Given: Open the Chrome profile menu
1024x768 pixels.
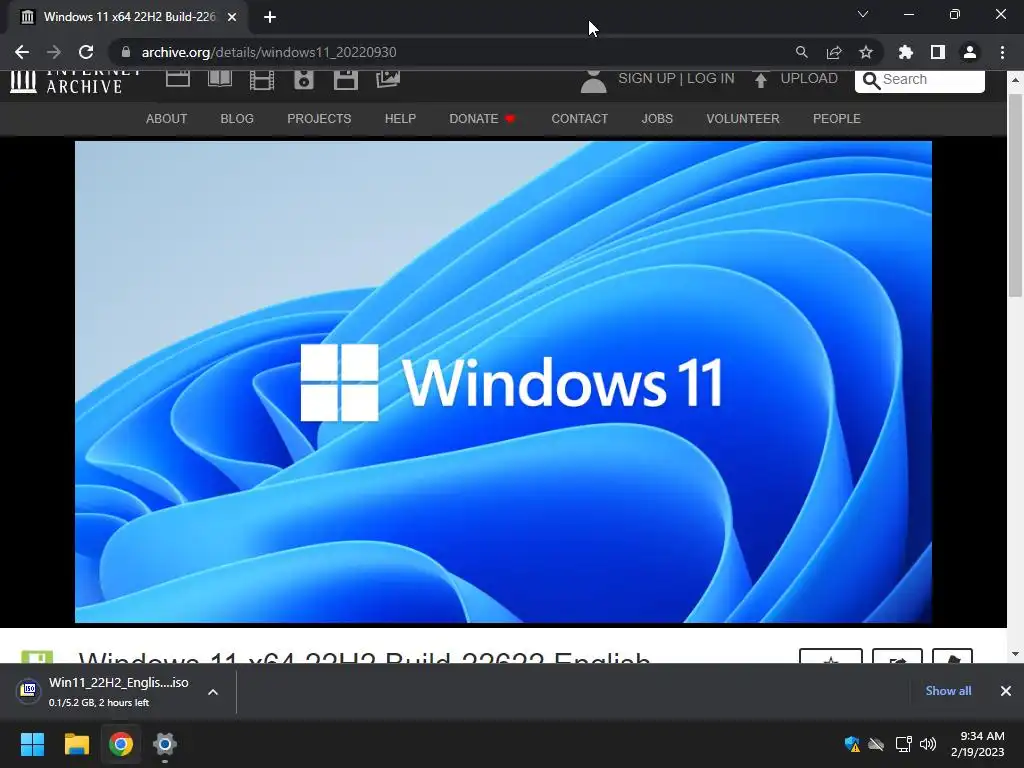Looking at the screenshot, I should click(970, 52).
